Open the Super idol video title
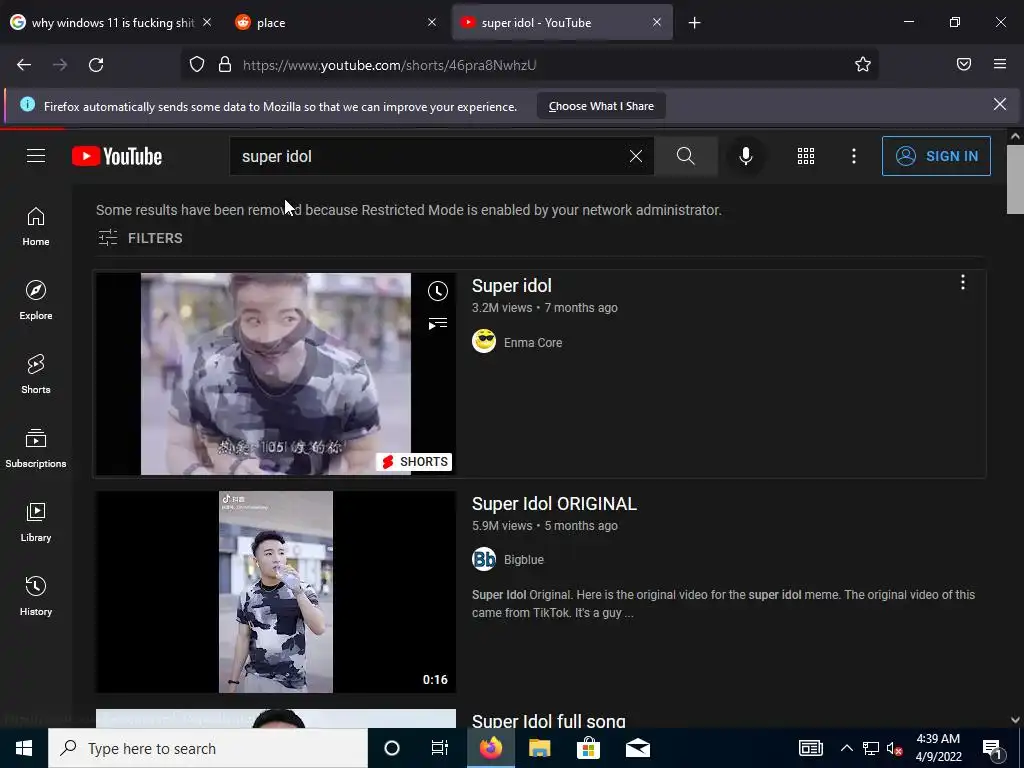Screen dimensions: 1024x768 [512, 286]
